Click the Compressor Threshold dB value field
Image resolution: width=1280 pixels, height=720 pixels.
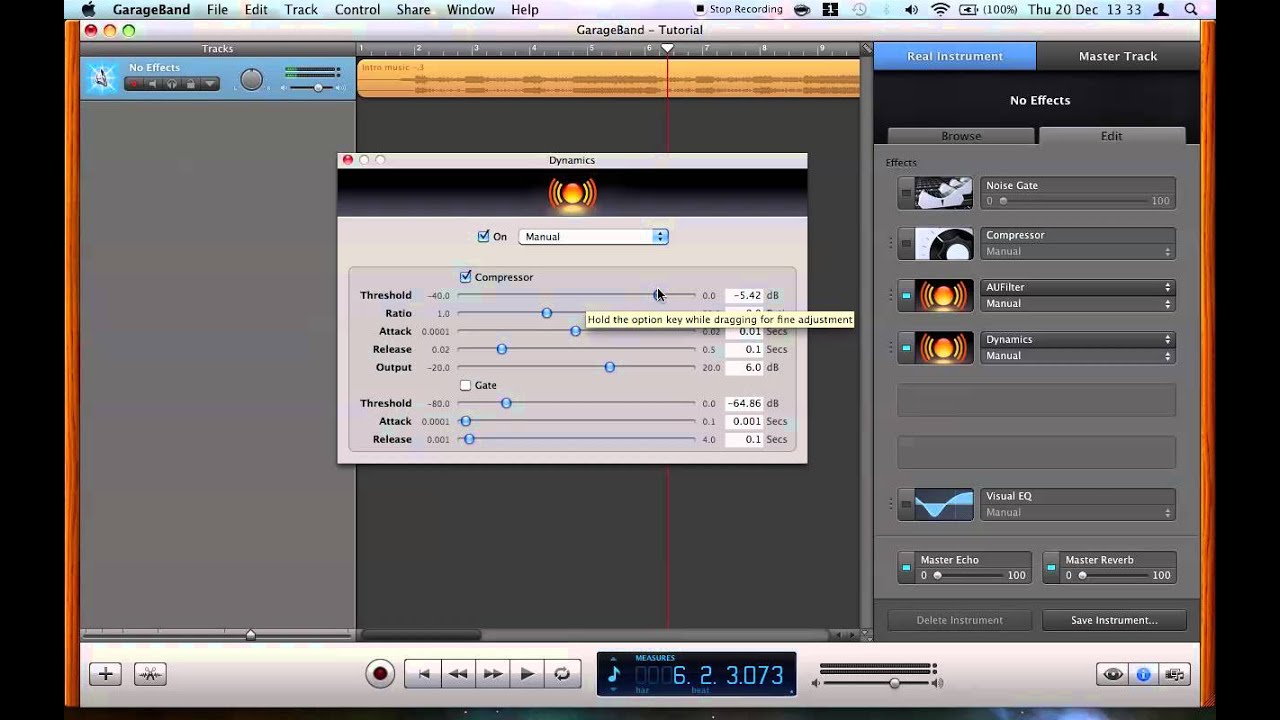pos(744,296)
